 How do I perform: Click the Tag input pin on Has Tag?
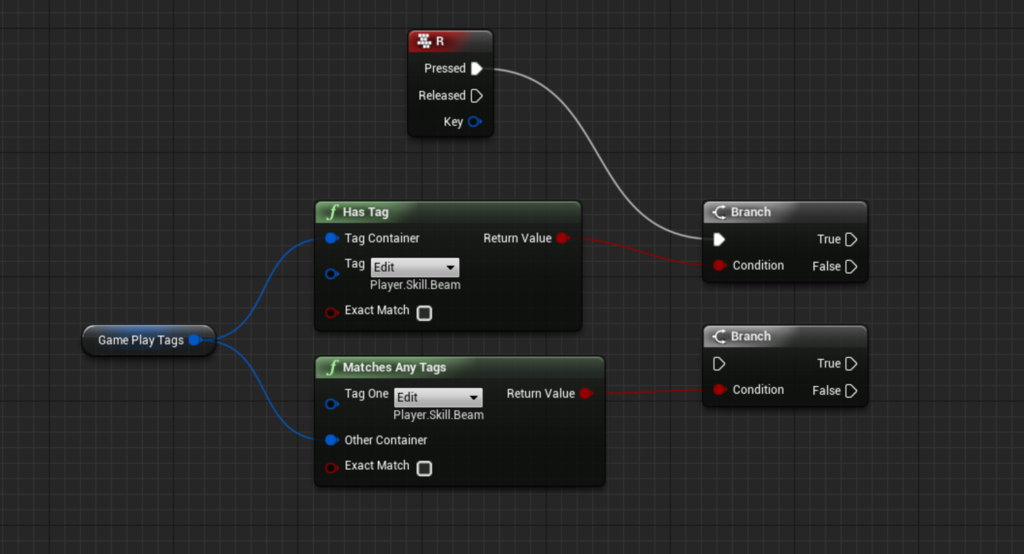[x=332, y=274]
